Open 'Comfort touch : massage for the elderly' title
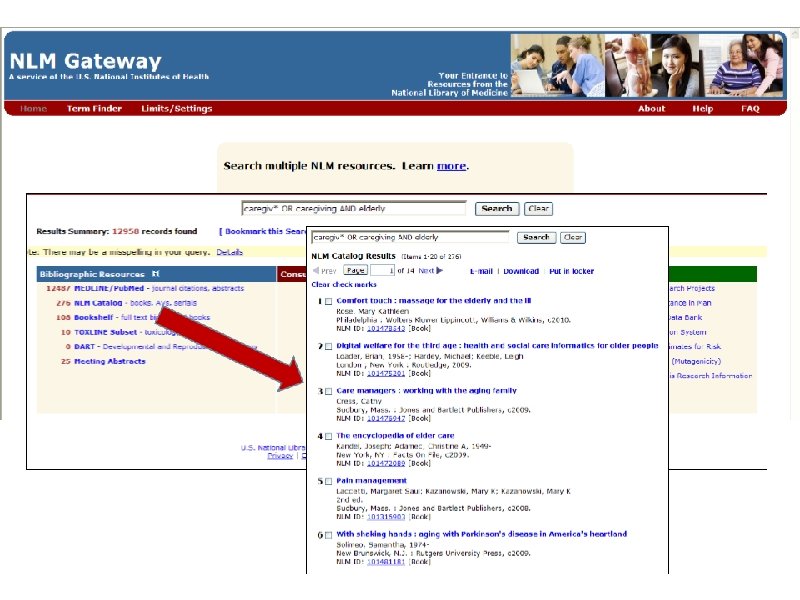This screenshot has height=600, width=800. click(434, 301)
